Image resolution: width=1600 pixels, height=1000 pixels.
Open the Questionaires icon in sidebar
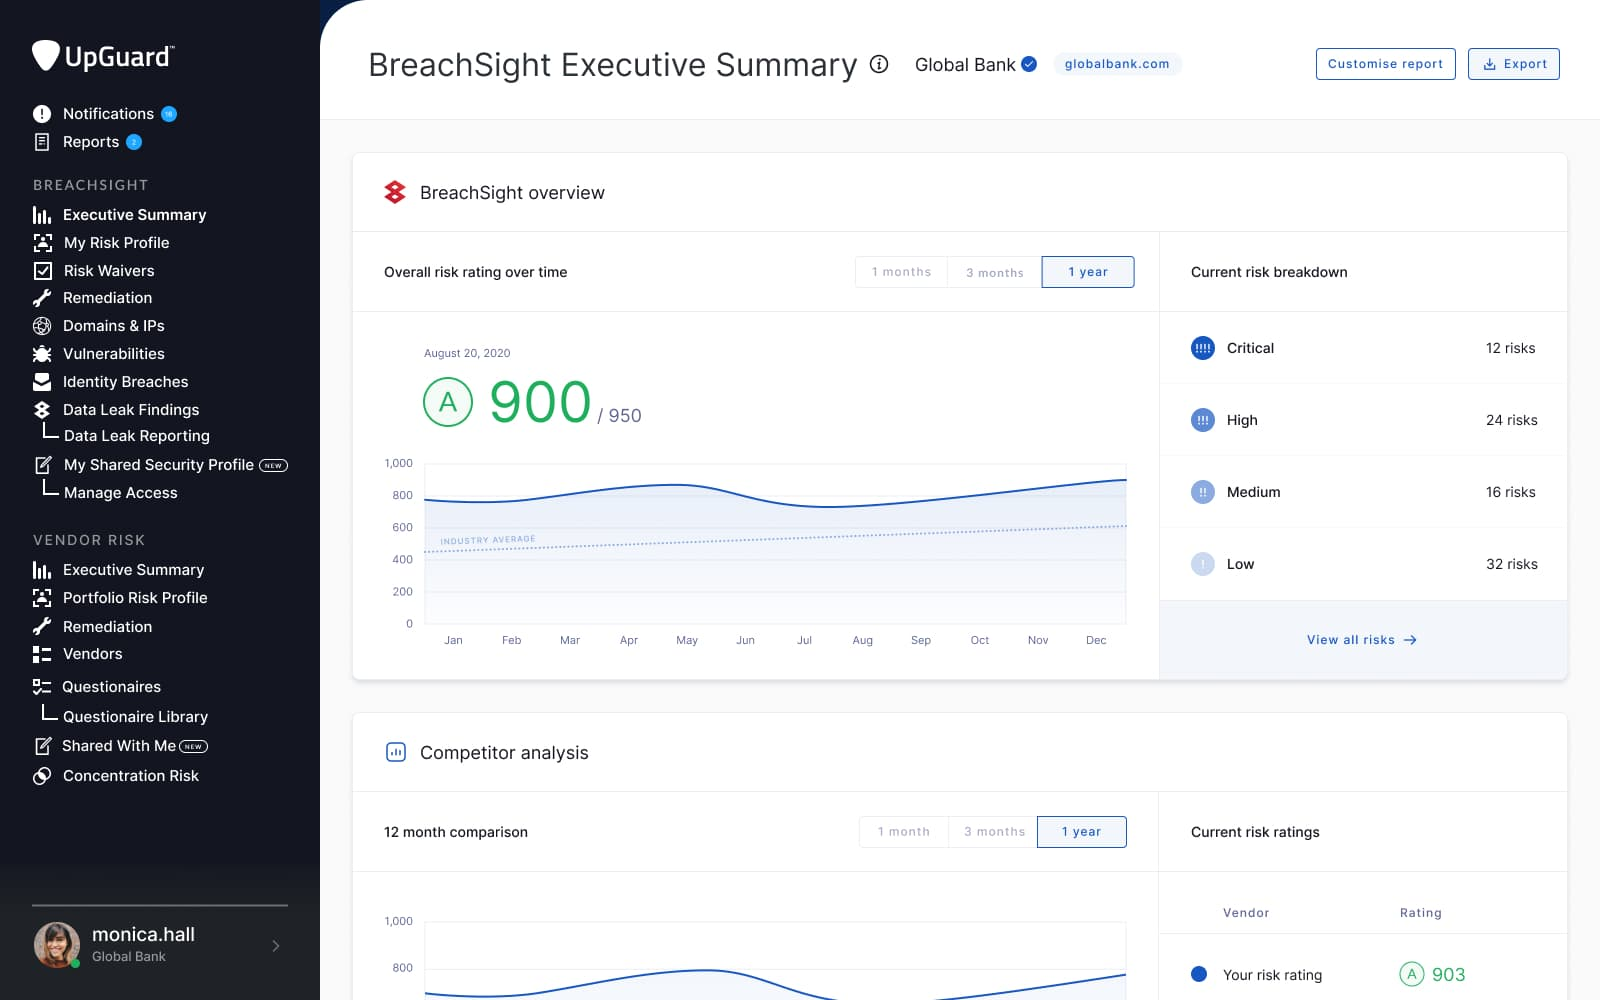(x=41, y=686)
